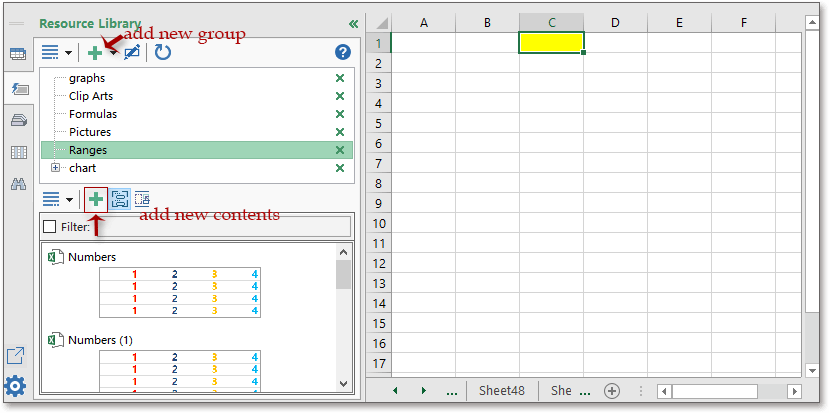Image resolution: width=829 pixels, height=413 pixels.
Task: Select column A header
Action: click(x=423, y=22)
